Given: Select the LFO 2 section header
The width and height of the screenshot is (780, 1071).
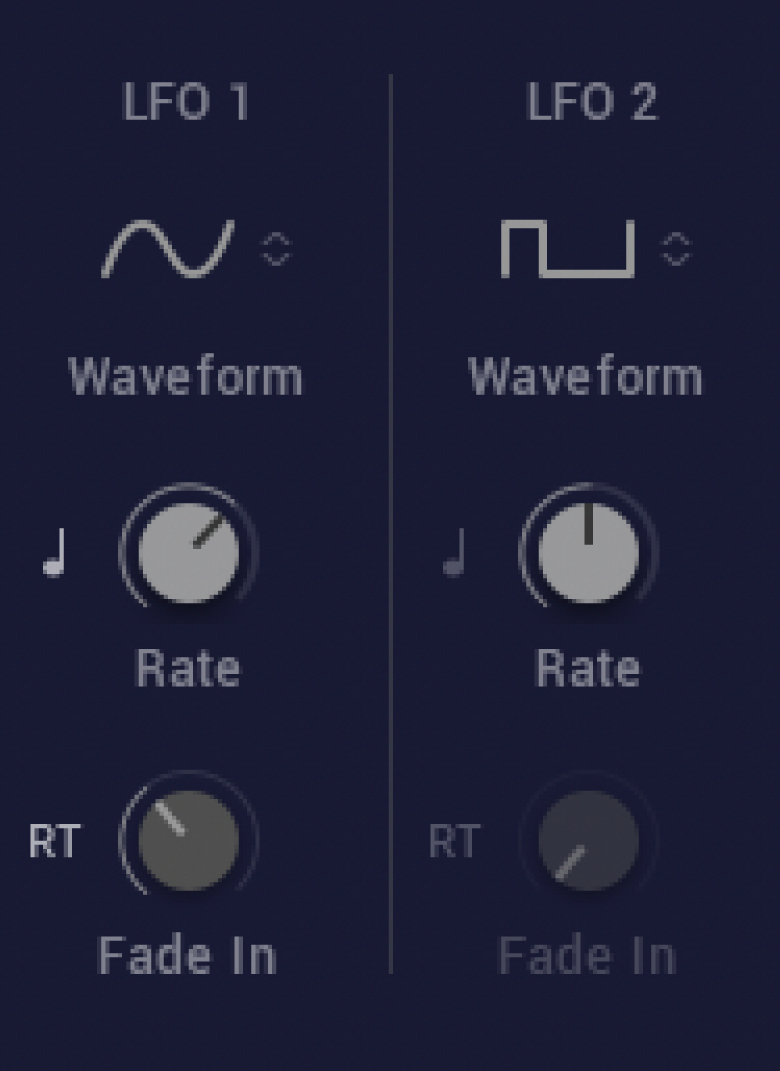Looking at the screenshot, I should (x=592, y=102).
